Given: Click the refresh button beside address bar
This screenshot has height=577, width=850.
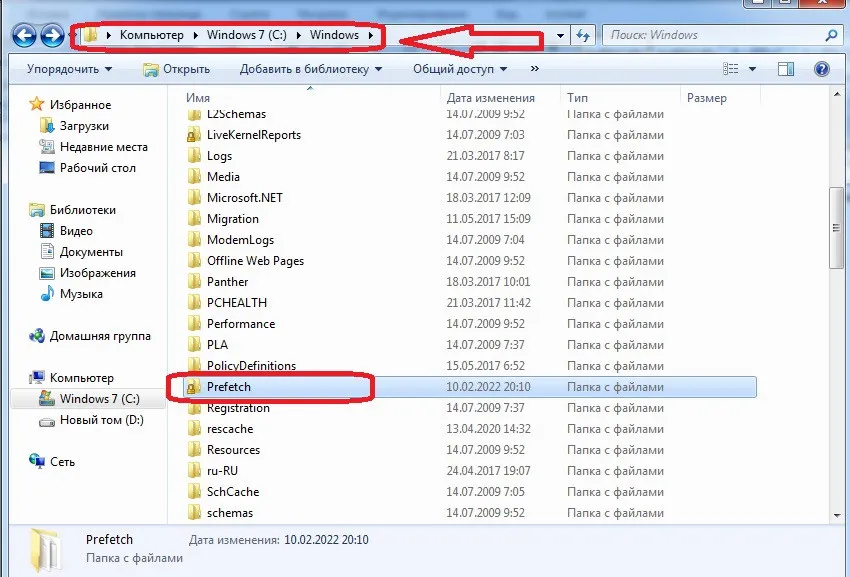Looking at the screenshot, I should 585,36.
